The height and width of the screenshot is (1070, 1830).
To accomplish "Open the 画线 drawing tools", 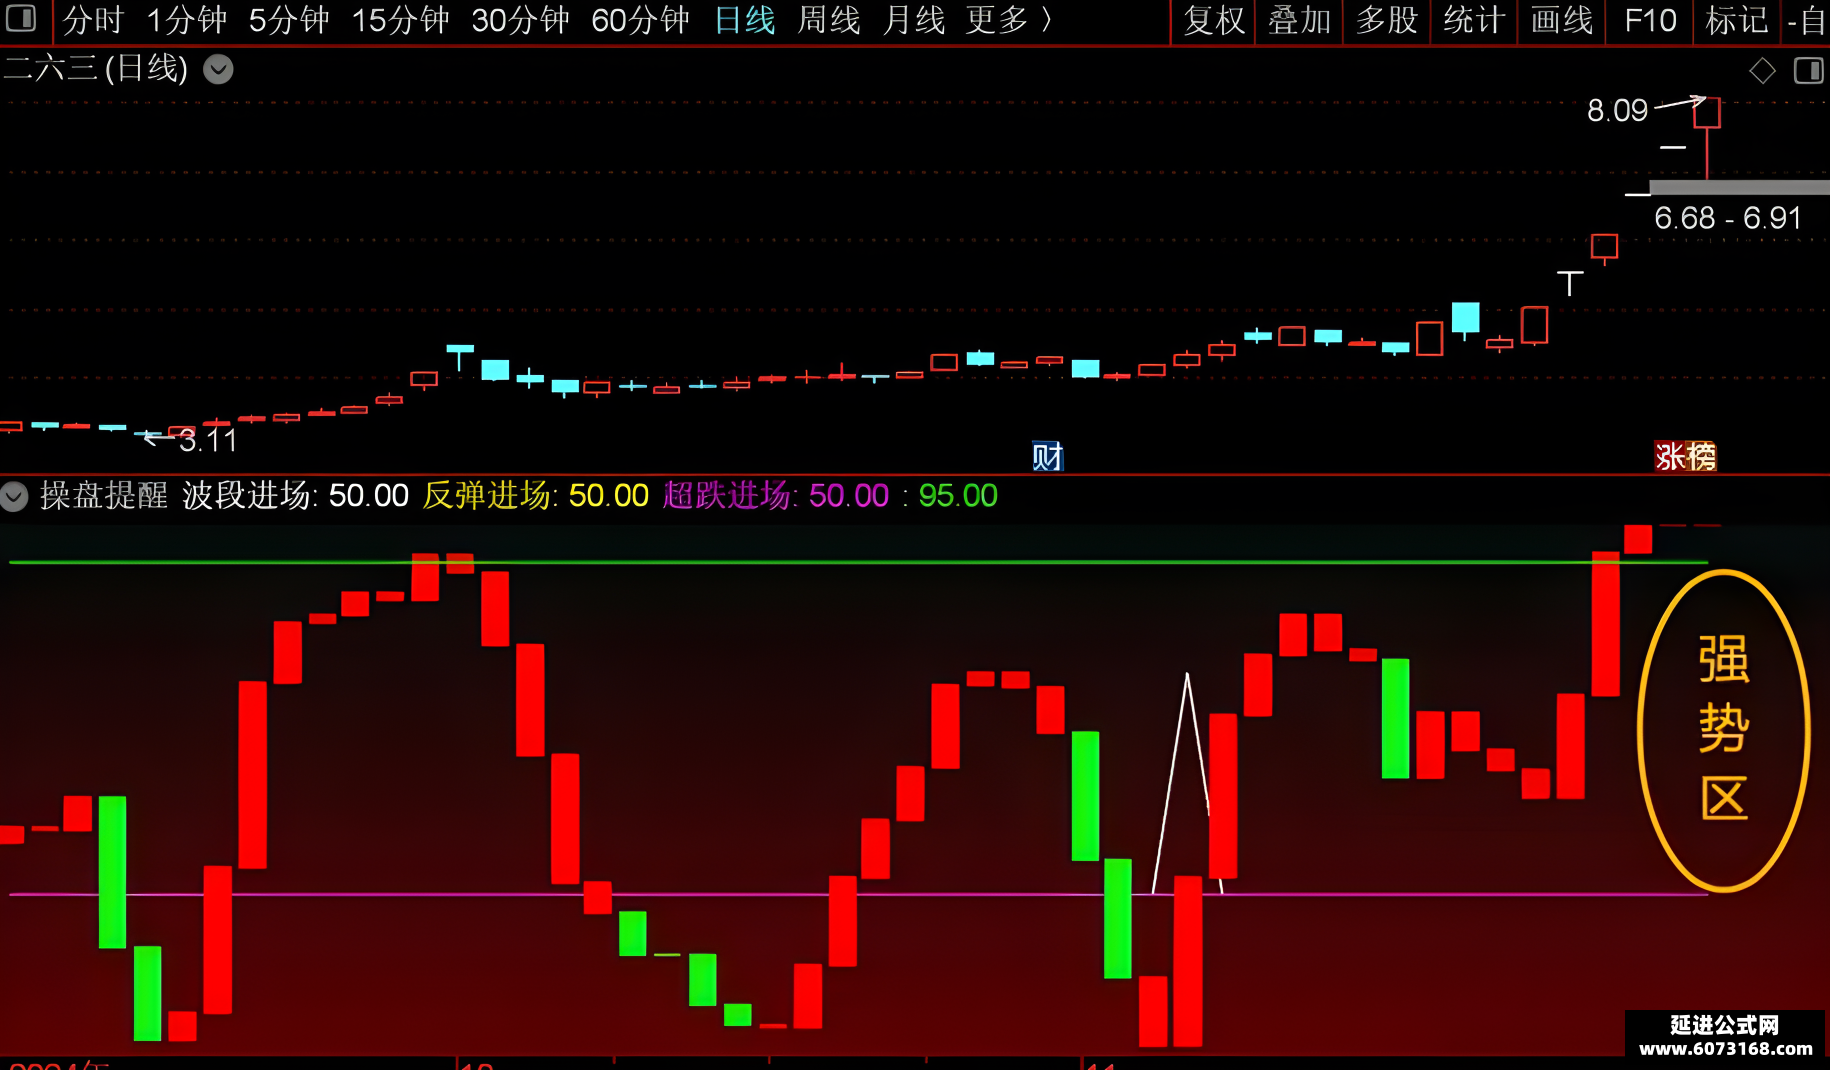I will click(1561, 19).
